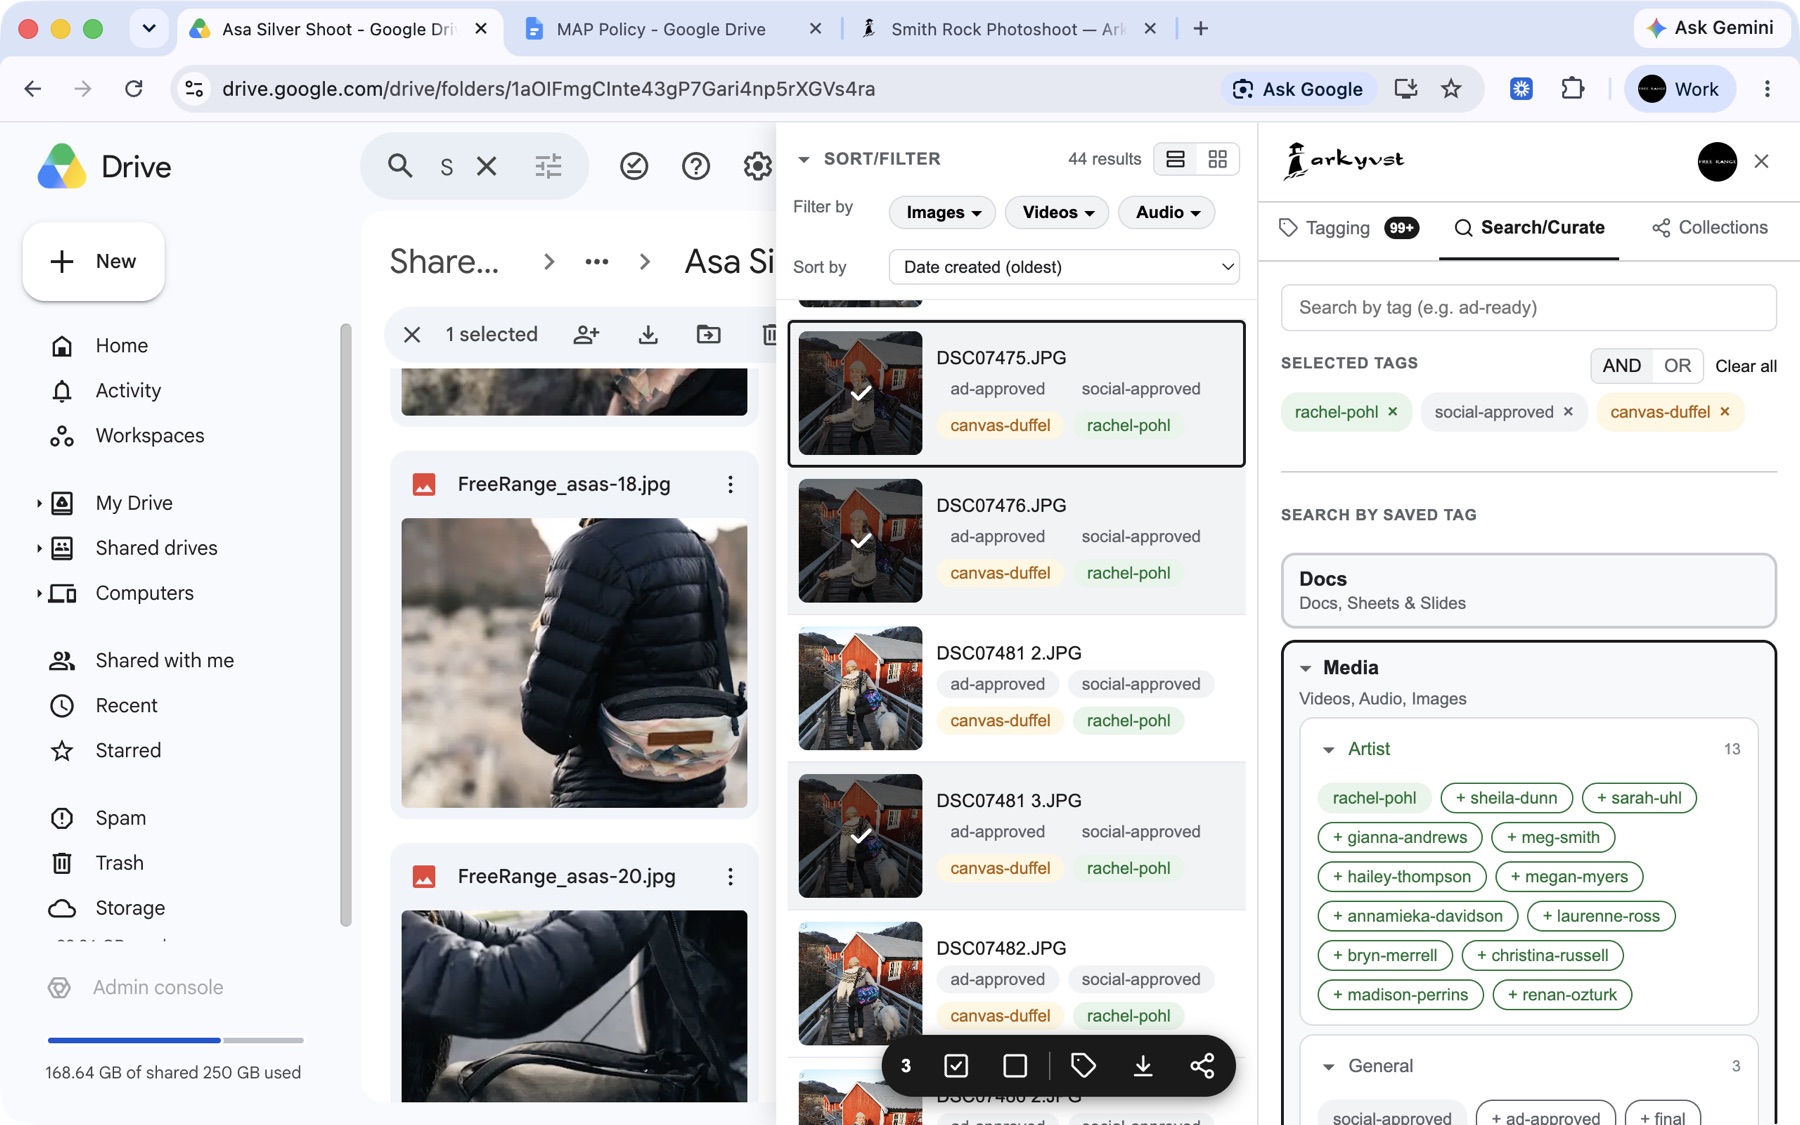The height and width of the screenshot is (1125, 1800).
Task: Collapse the SORT/FILTER section
Action: coord(803,159)
